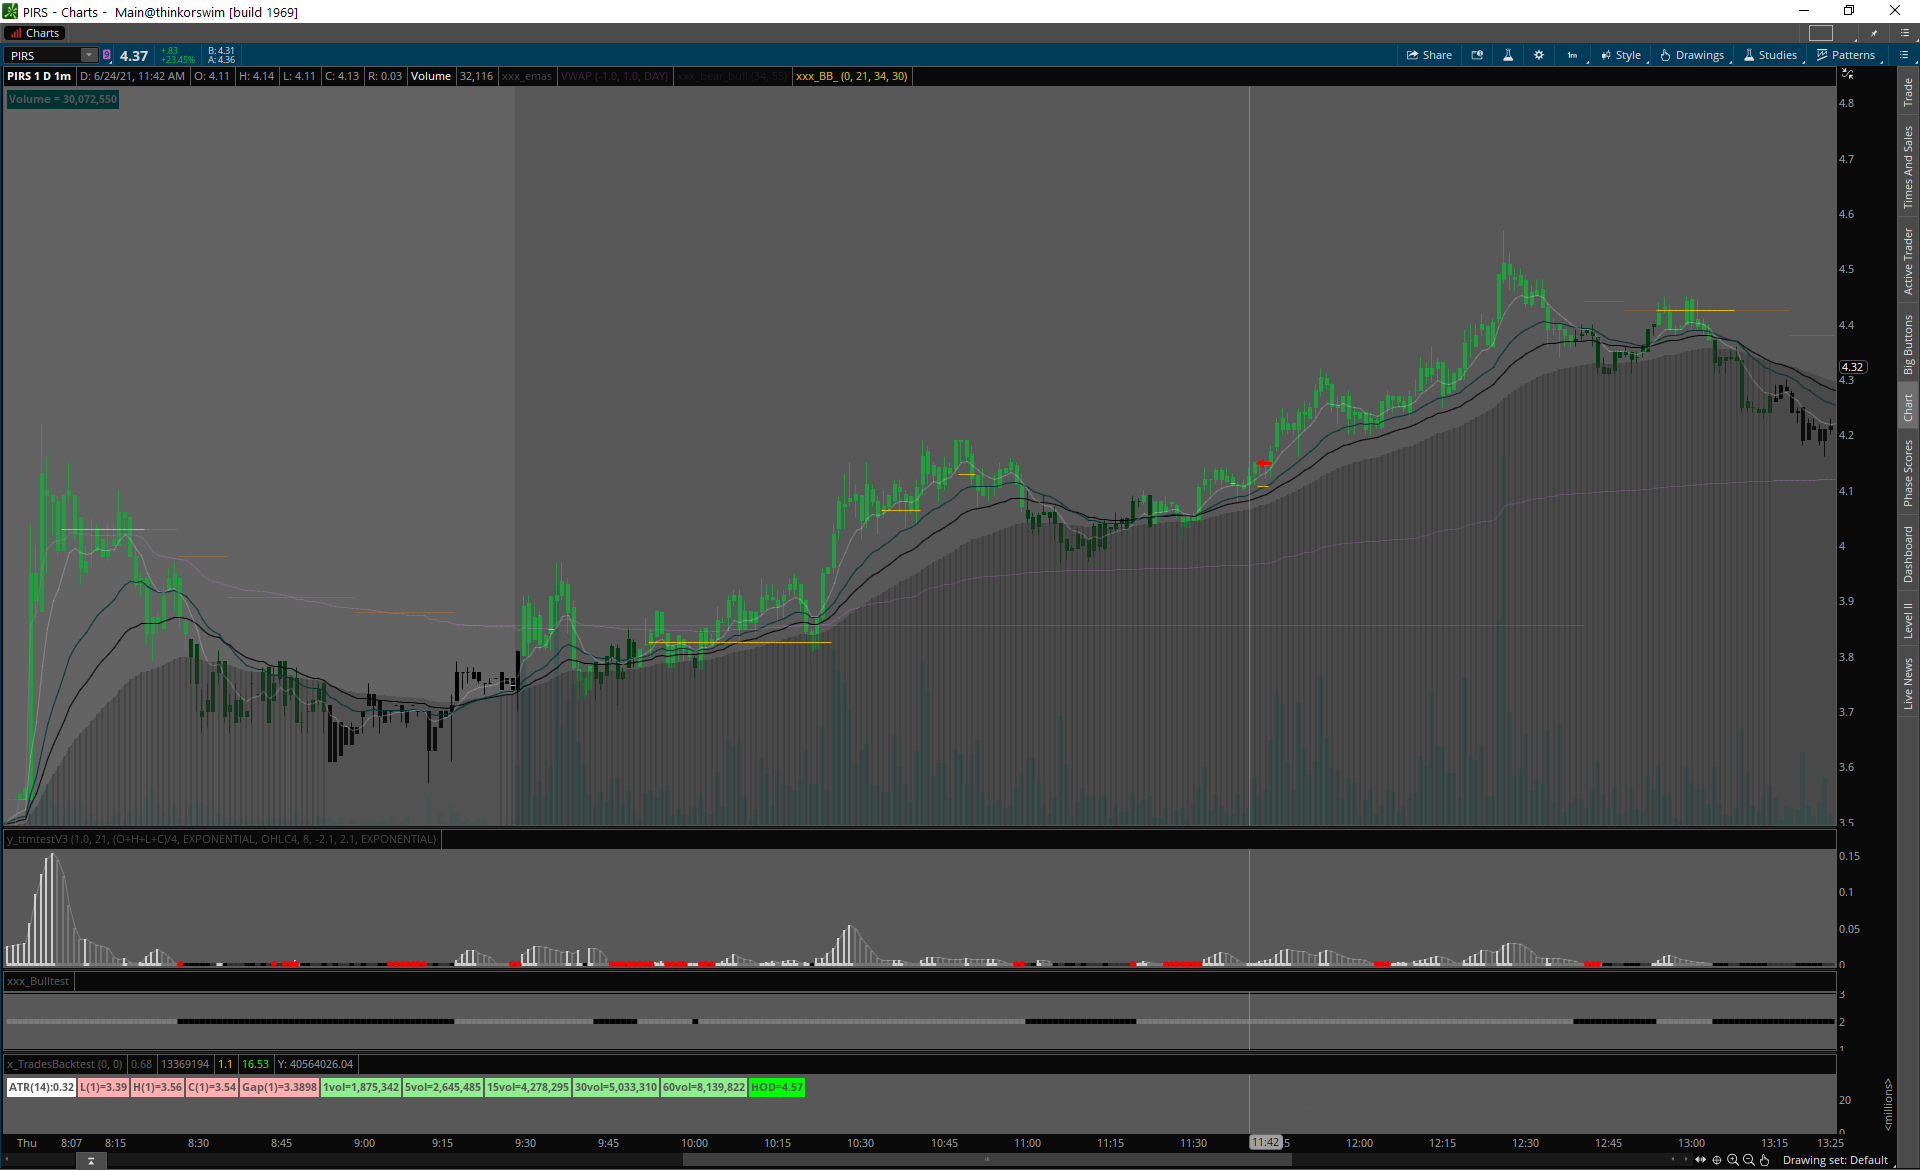Viewport: 1920px width, 1170px height.
Task: Toggle chart compress arrows above price axis
Action: tap(1847, 75)
